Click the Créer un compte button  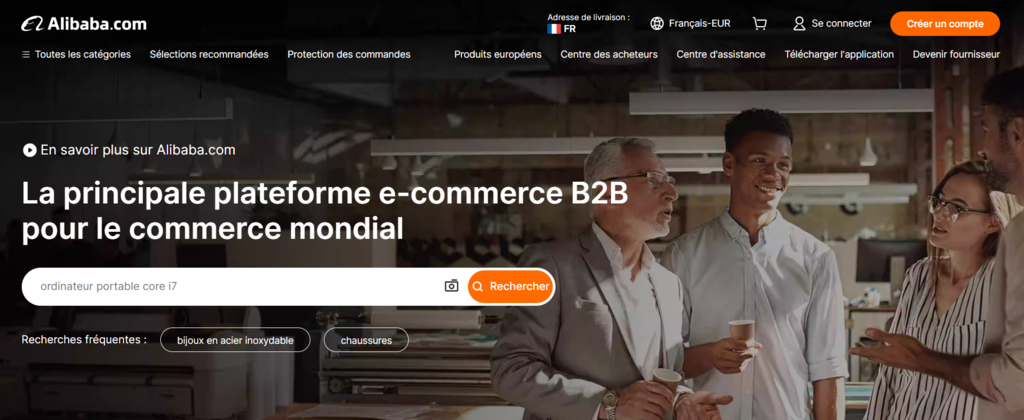click(945, 24)
